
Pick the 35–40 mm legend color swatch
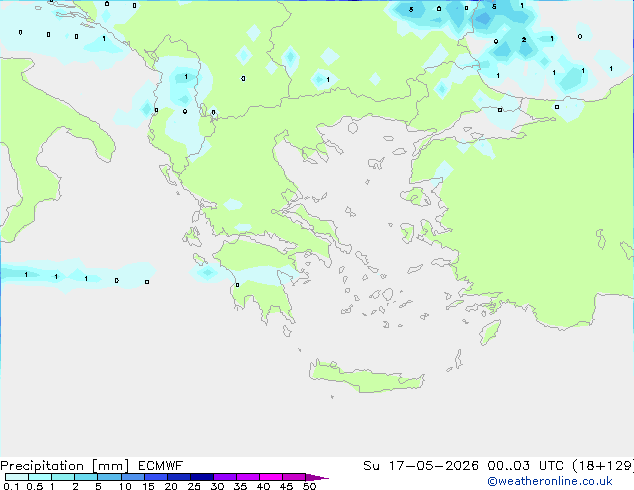(247, 477)
